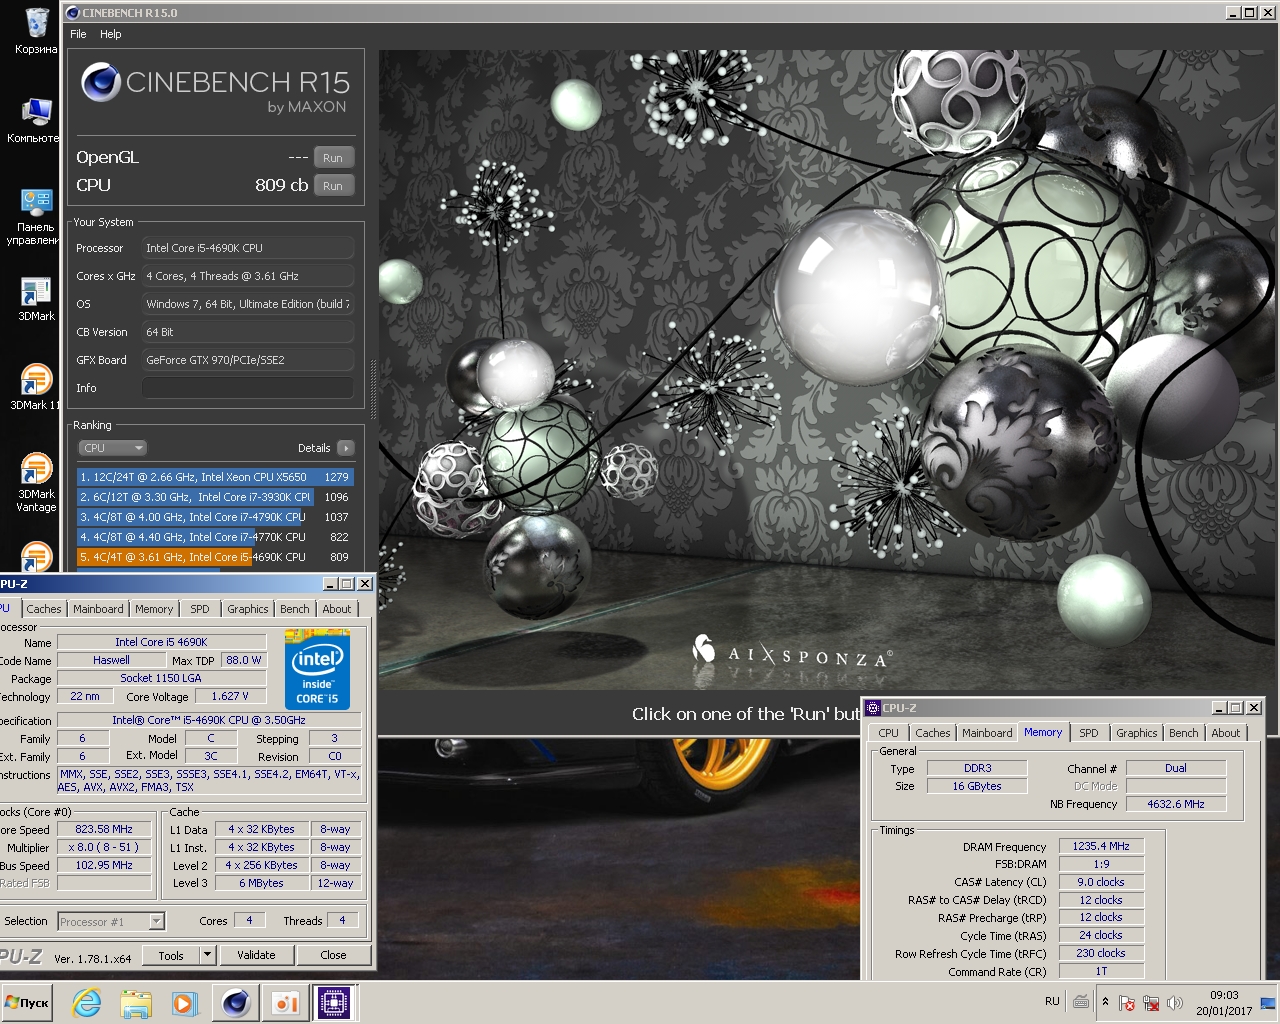Viewport: 1280px width, 1024px height.
Task: Click the ranking Details arrow button
Action: pyautogui.click(x=346, y=448)
